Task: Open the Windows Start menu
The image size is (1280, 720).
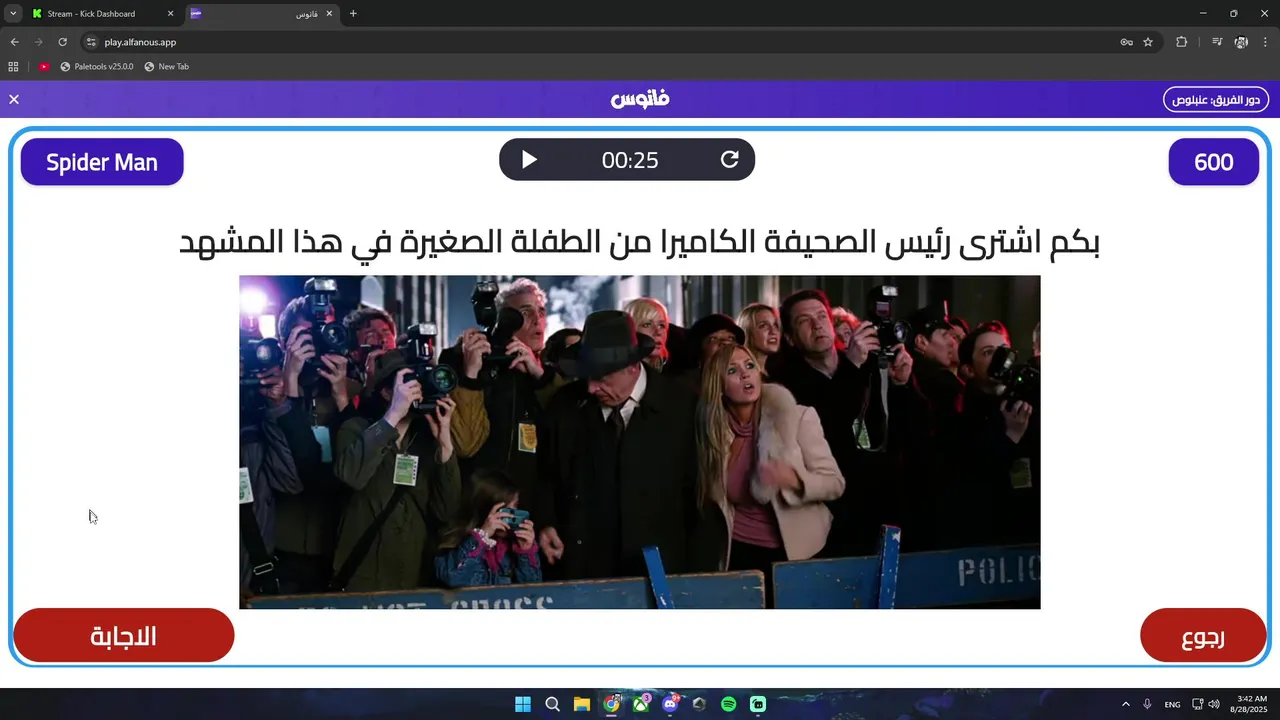Action: pos(523,704)
